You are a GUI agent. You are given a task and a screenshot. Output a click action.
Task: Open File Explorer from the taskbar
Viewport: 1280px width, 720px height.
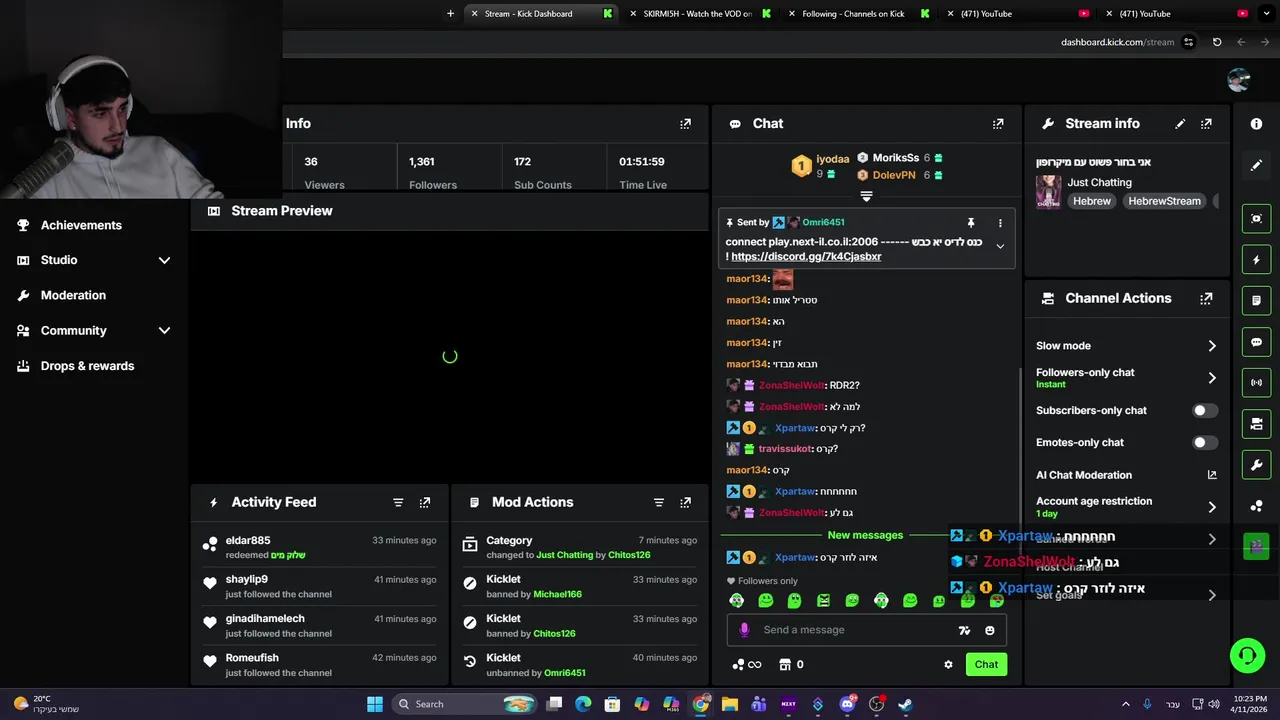point(730,704)
